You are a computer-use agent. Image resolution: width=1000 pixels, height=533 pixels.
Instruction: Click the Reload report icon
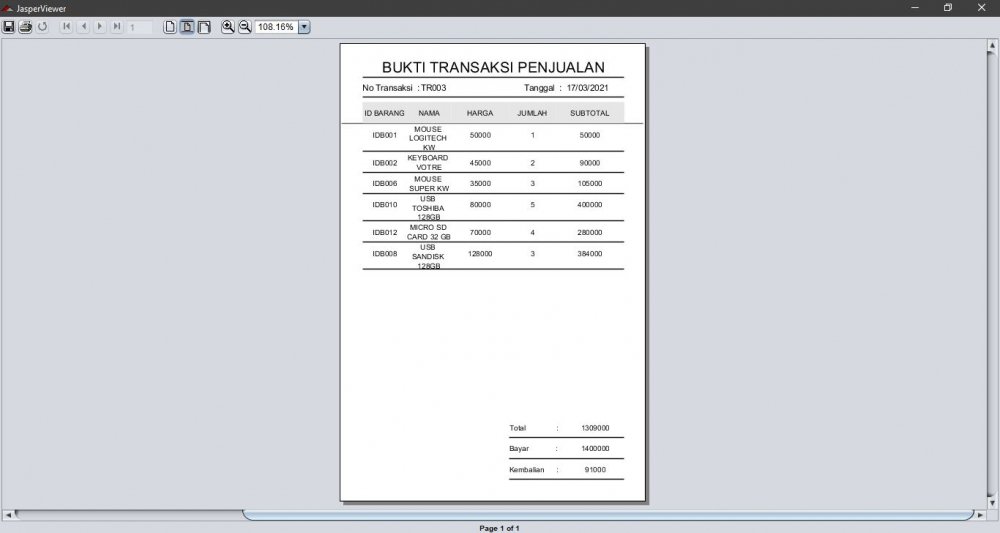coord(42,27)
